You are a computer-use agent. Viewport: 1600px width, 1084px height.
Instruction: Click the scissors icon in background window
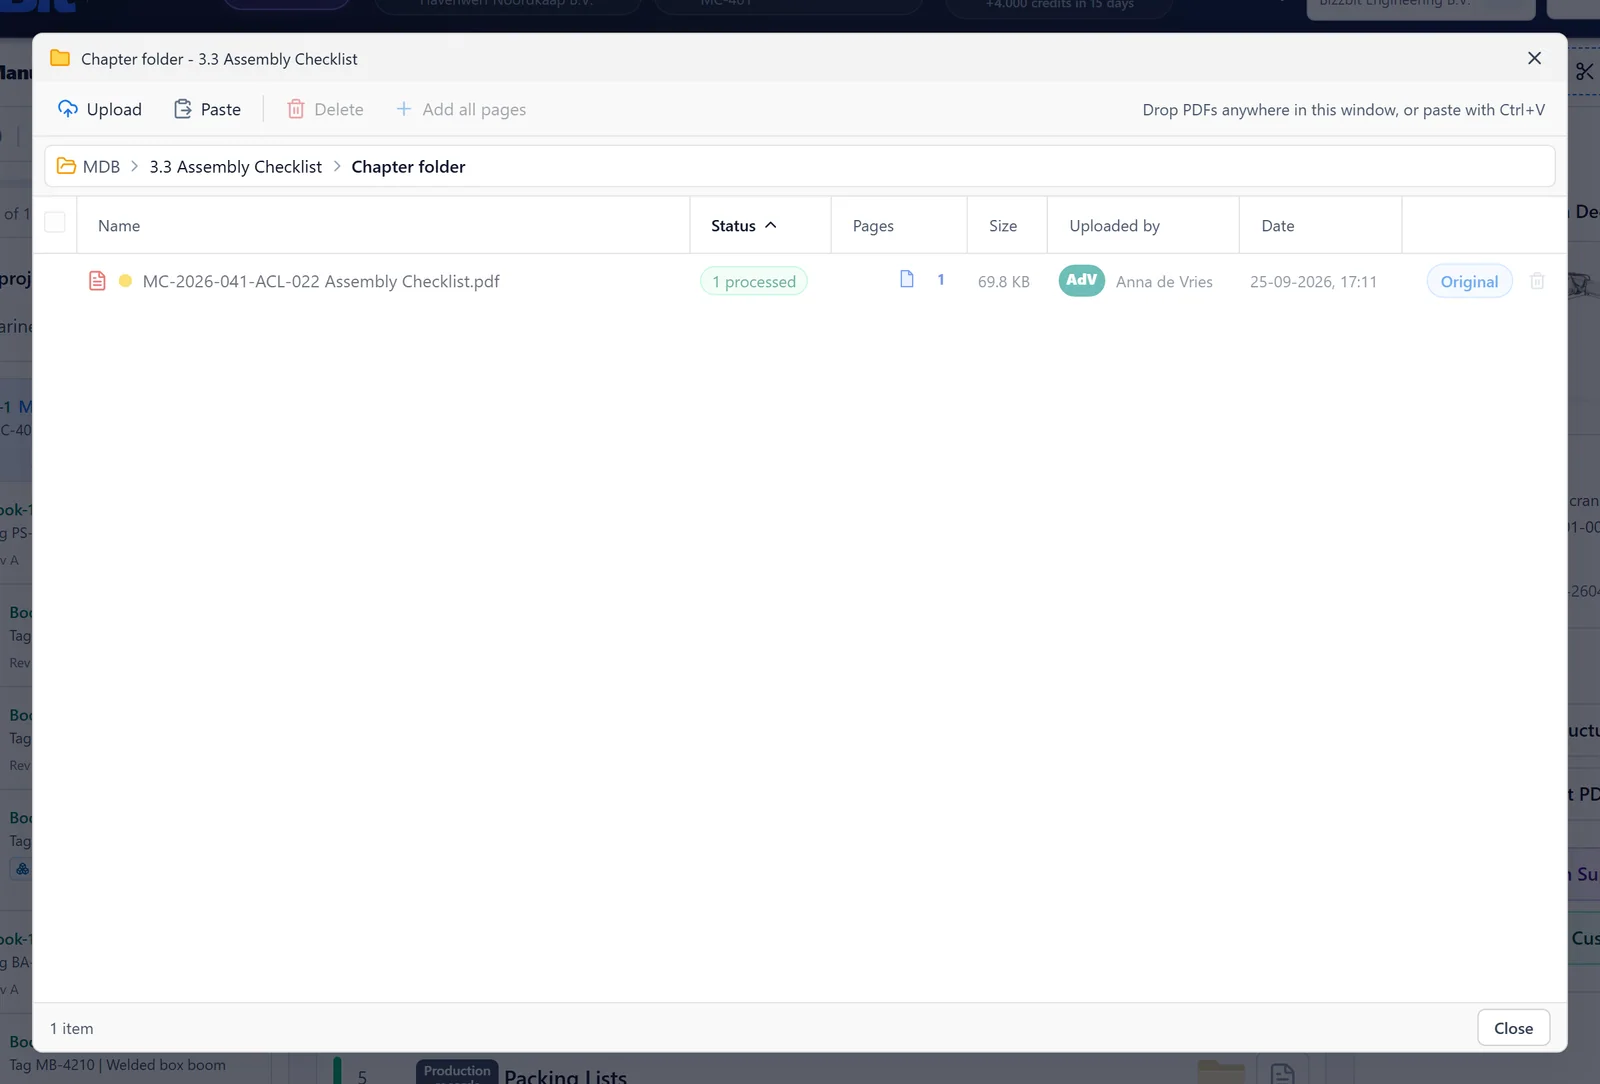click(1585, 71)
